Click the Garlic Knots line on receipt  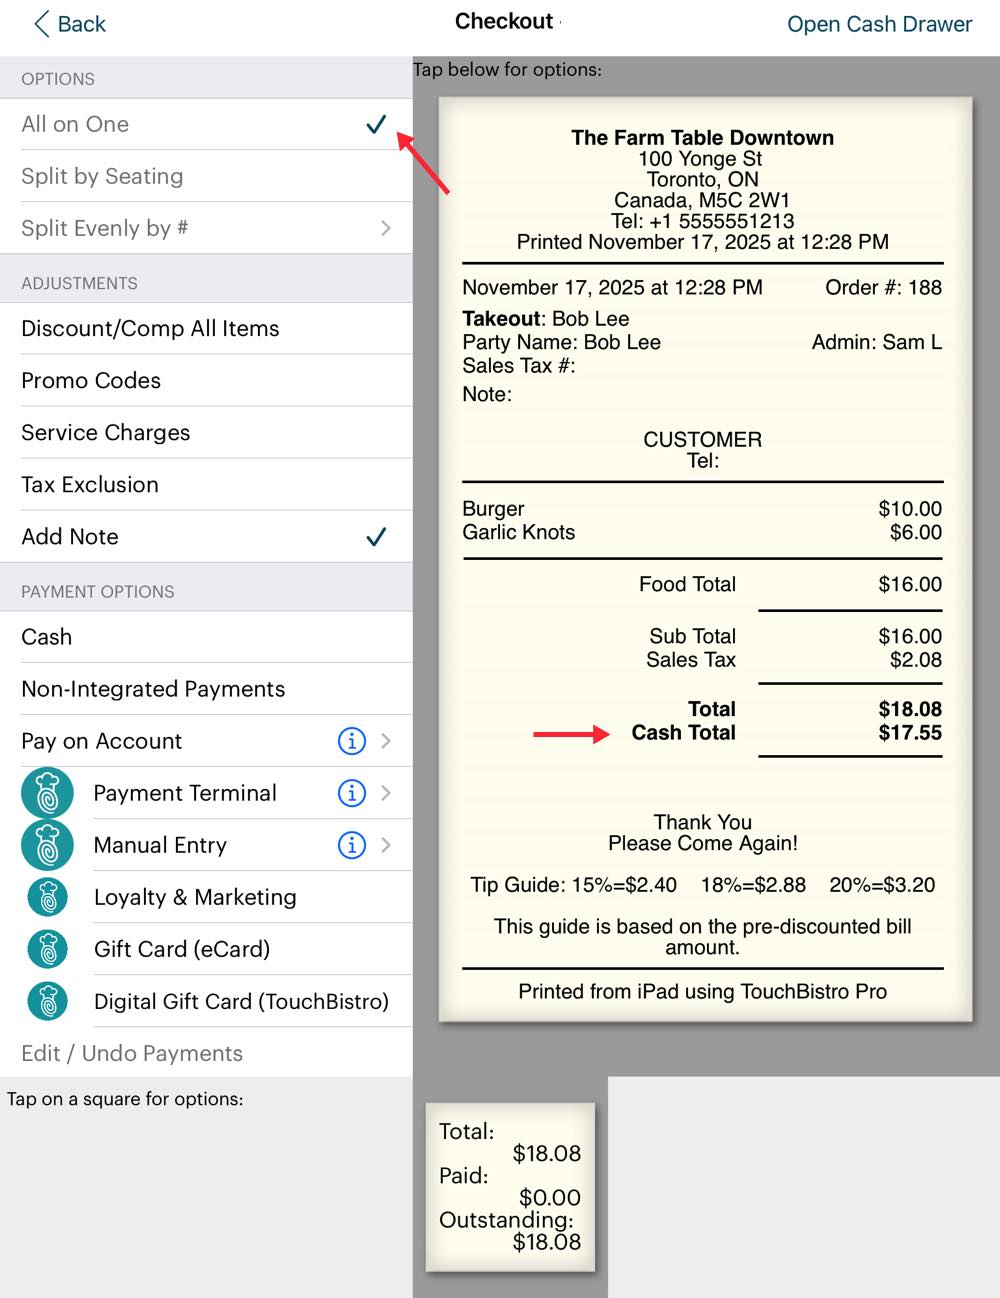(702, 532)
